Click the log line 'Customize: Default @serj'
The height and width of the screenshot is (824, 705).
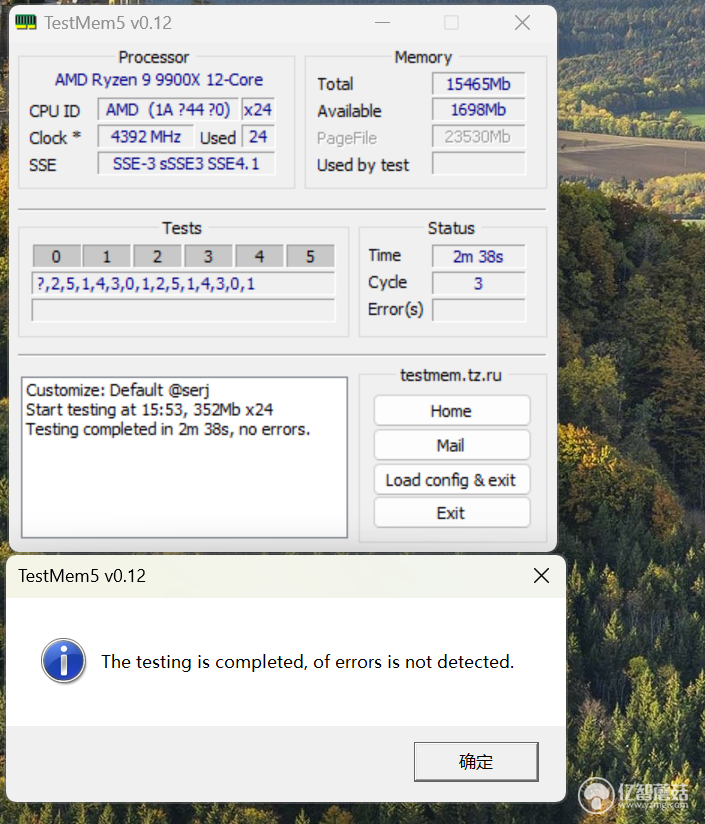pyautogui.click(x=118, y=390)
